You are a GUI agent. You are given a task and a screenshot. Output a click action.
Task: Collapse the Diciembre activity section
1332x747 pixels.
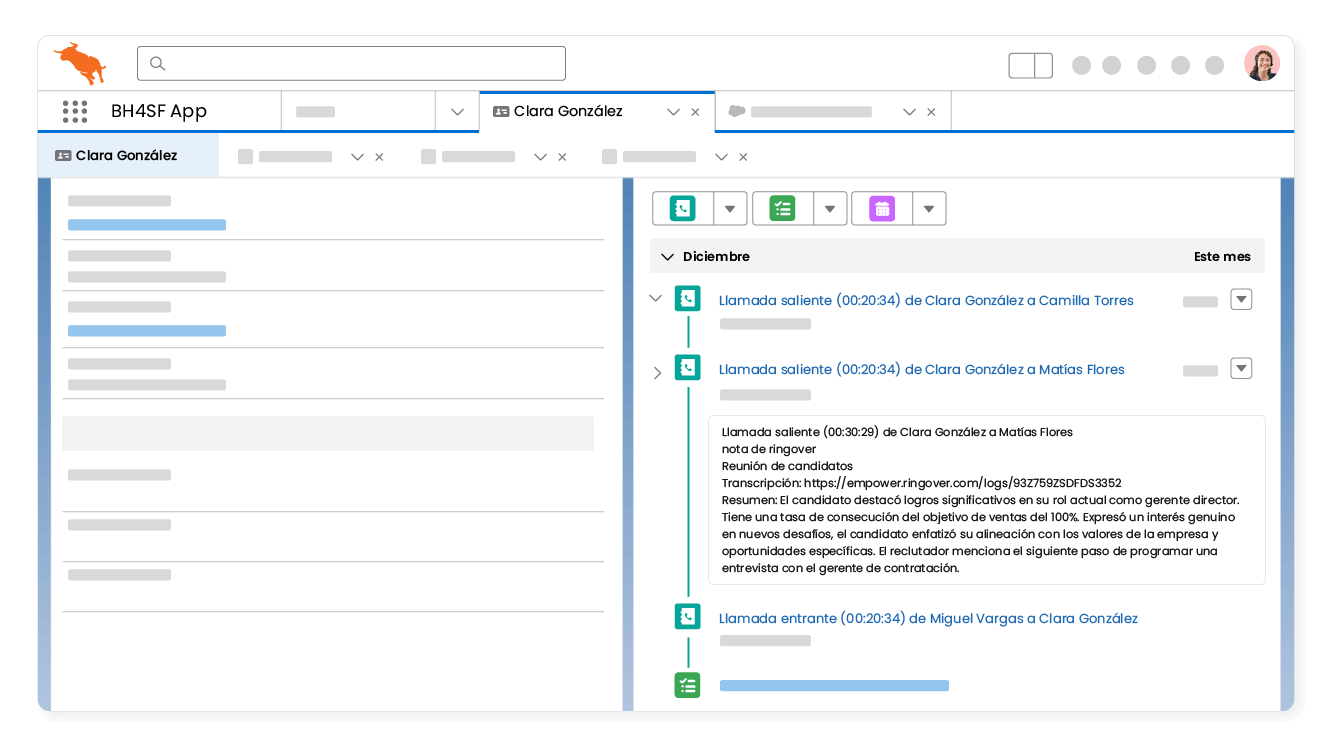tap(667, 256)
